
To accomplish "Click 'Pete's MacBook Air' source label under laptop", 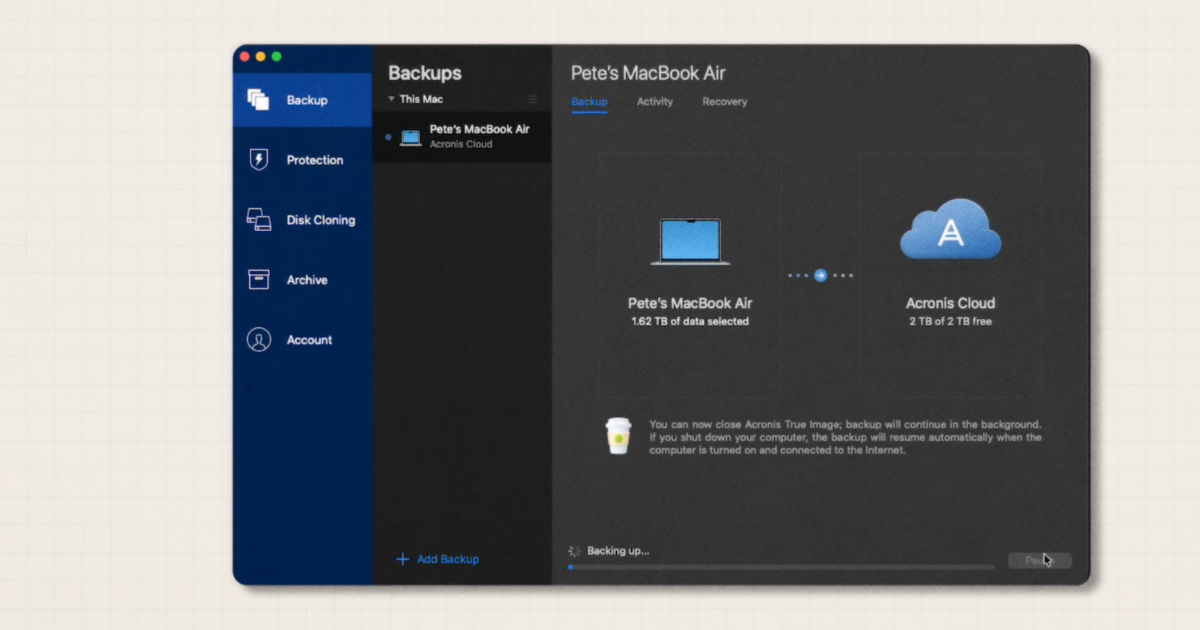I will pos(690,303).
